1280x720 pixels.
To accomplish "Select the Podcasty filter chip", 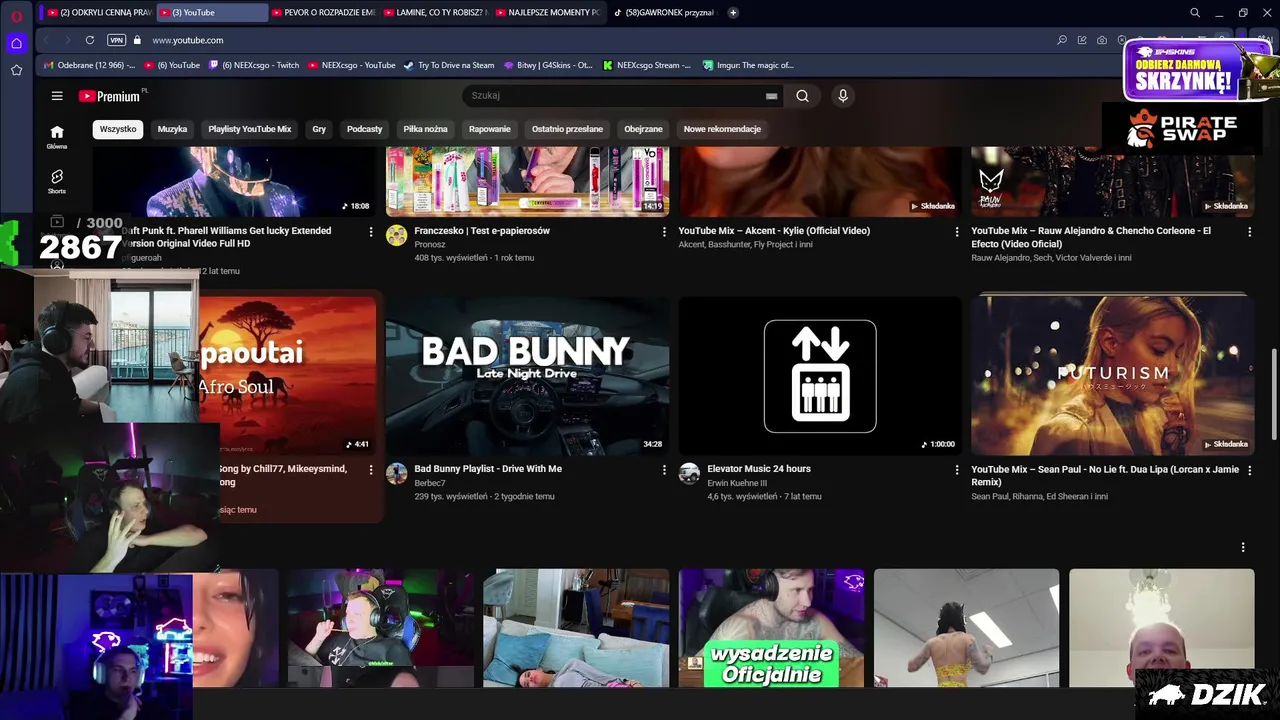I will click(364, 129).
